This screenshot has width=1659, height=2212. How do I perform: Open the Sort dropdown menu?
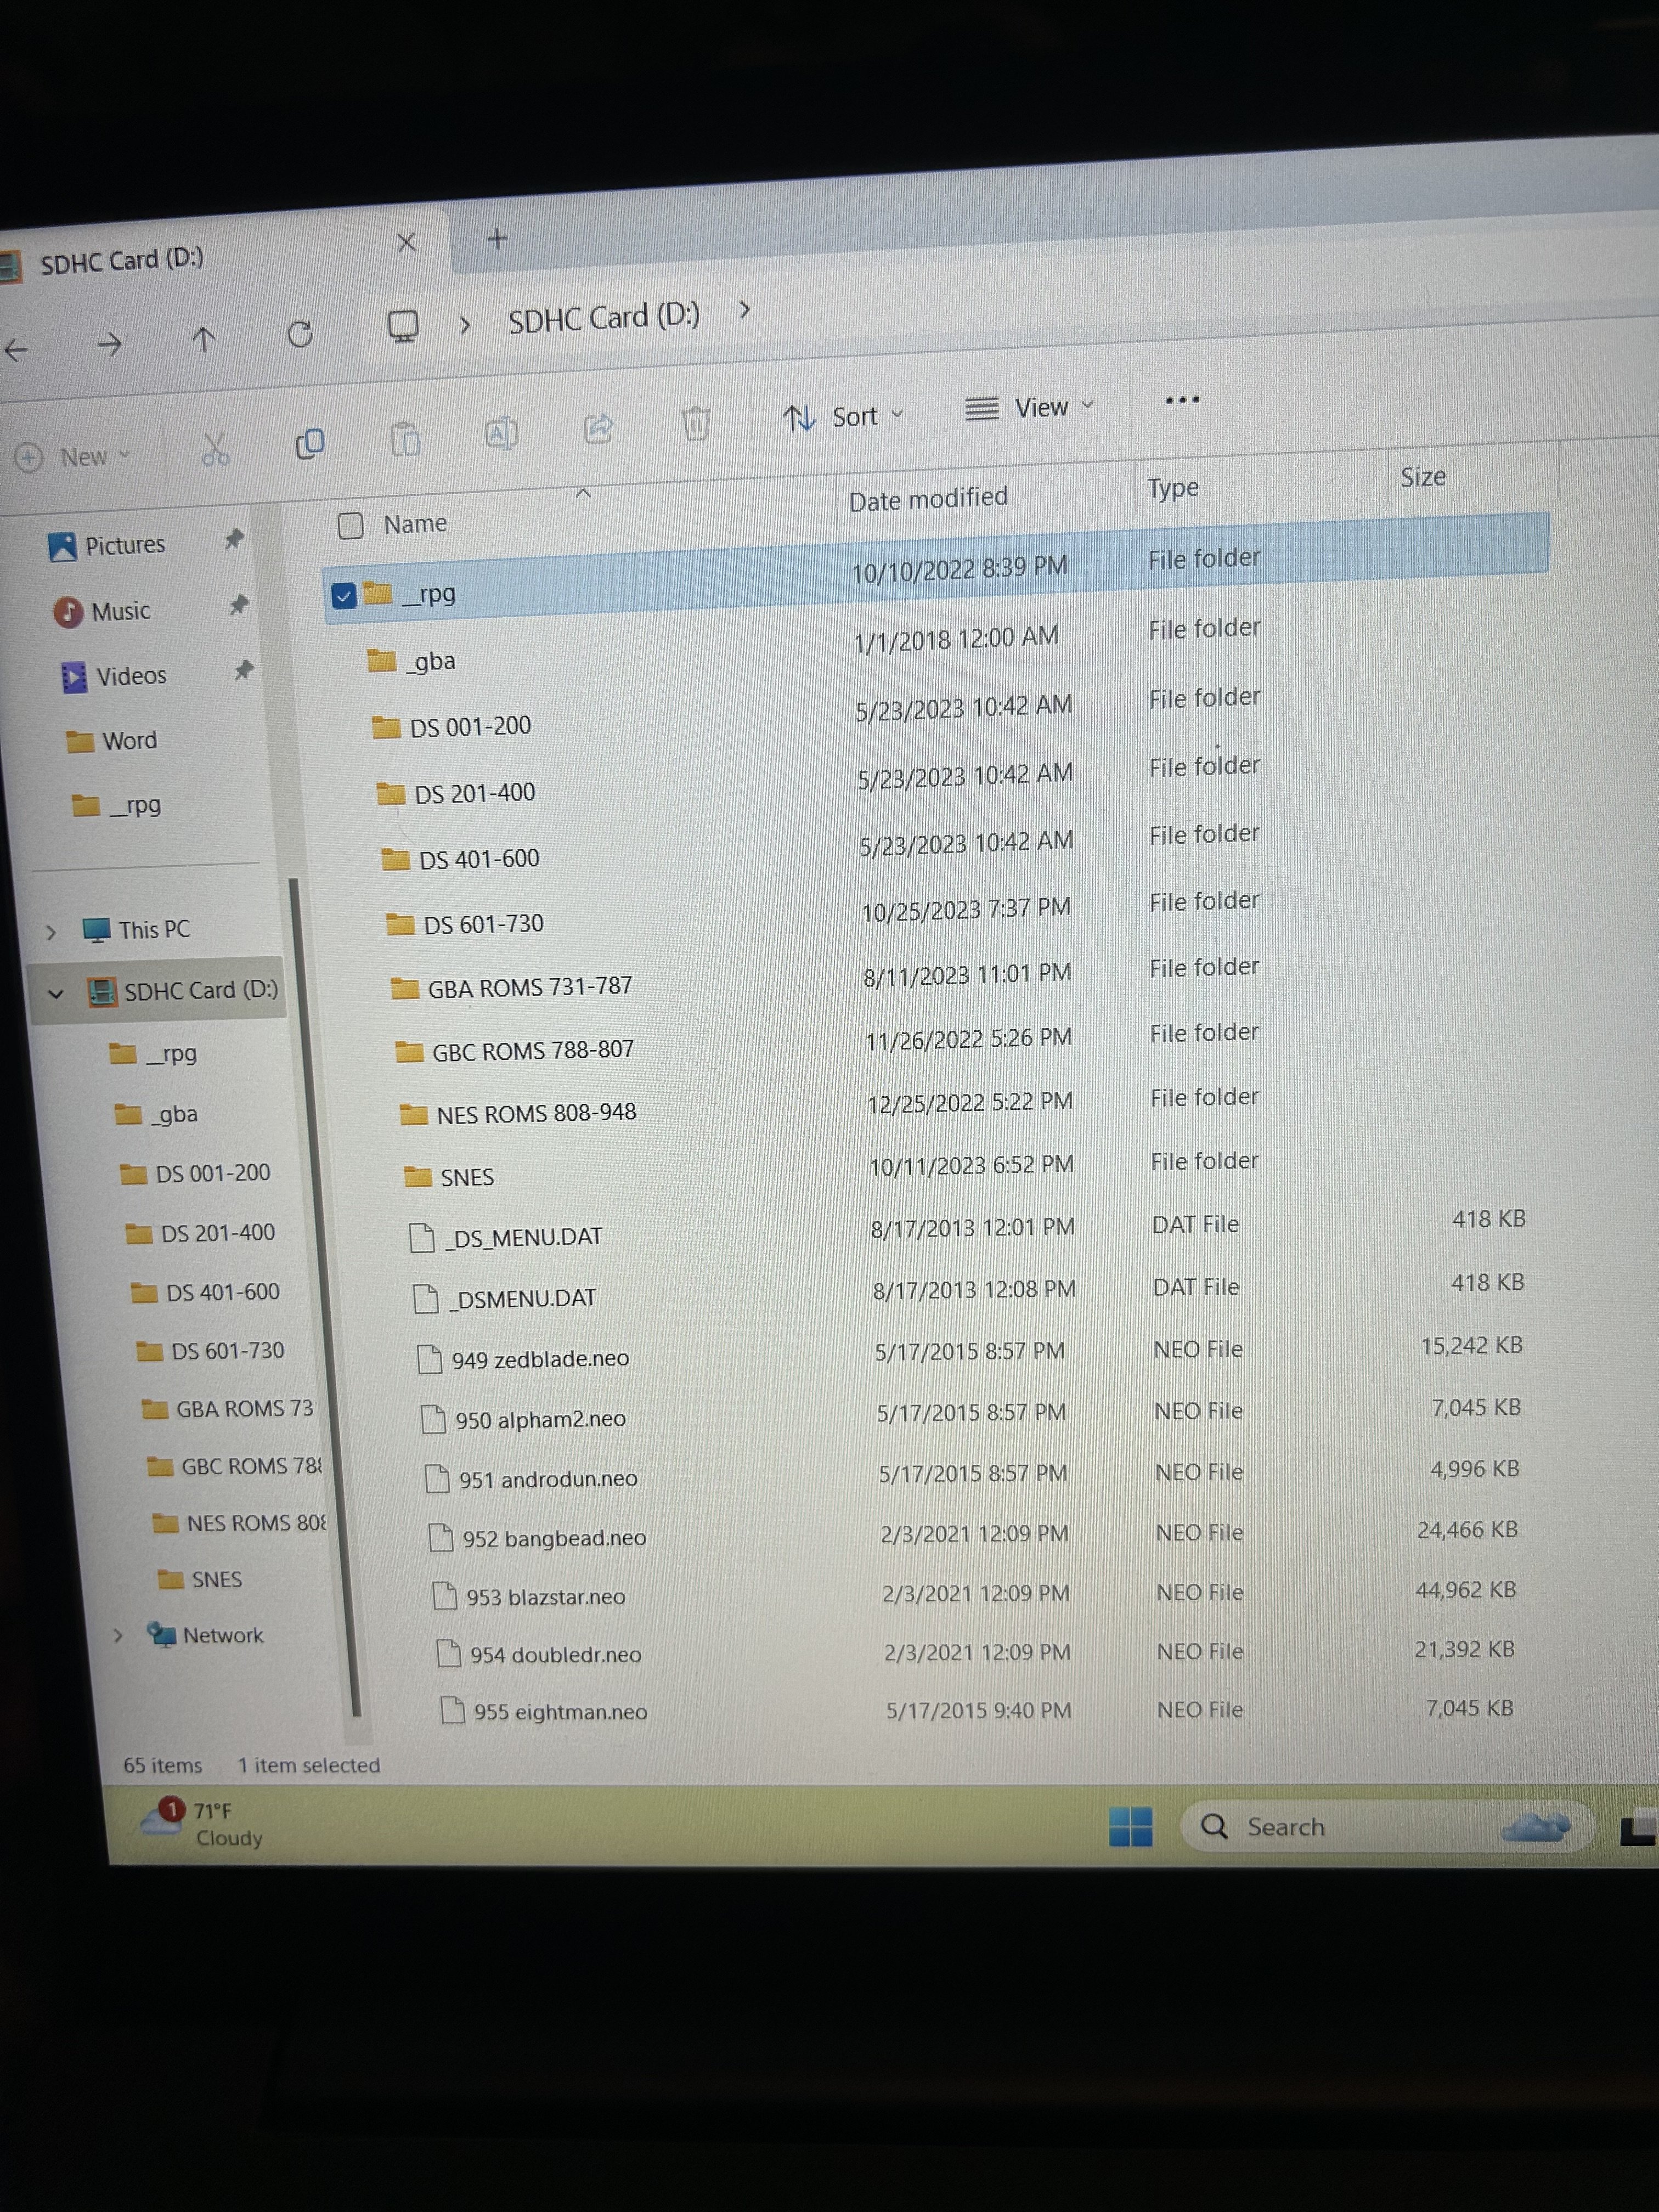coord(843,416)
